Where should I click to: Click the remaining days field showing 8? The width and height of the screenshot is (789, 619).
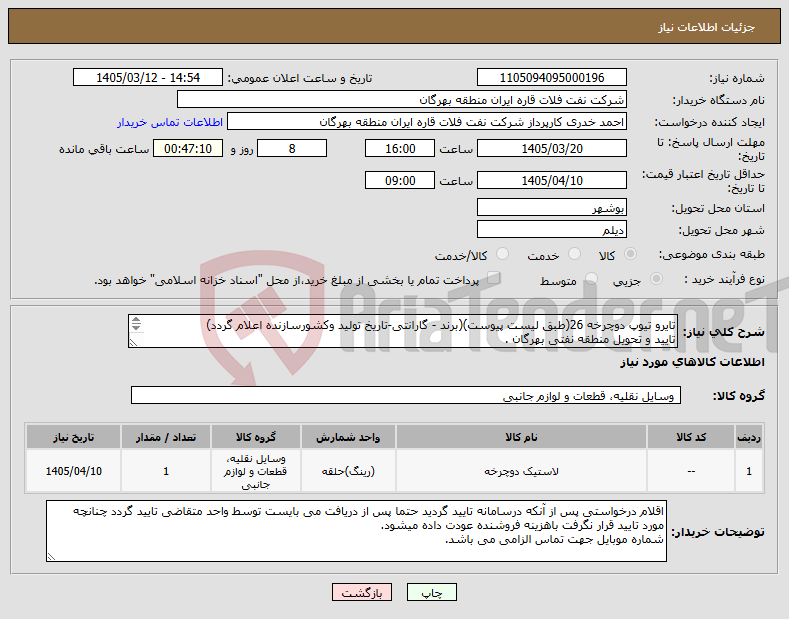(x=292, y=148)
